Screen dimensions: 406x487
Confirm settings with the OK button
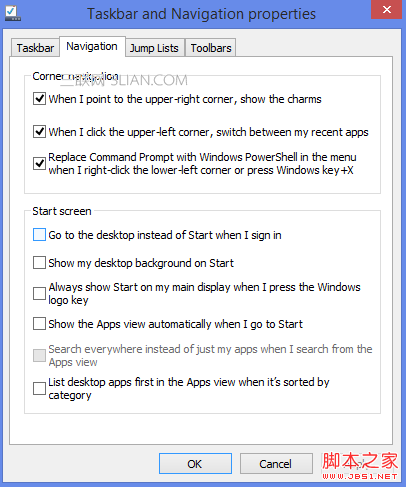pos(195,464)
